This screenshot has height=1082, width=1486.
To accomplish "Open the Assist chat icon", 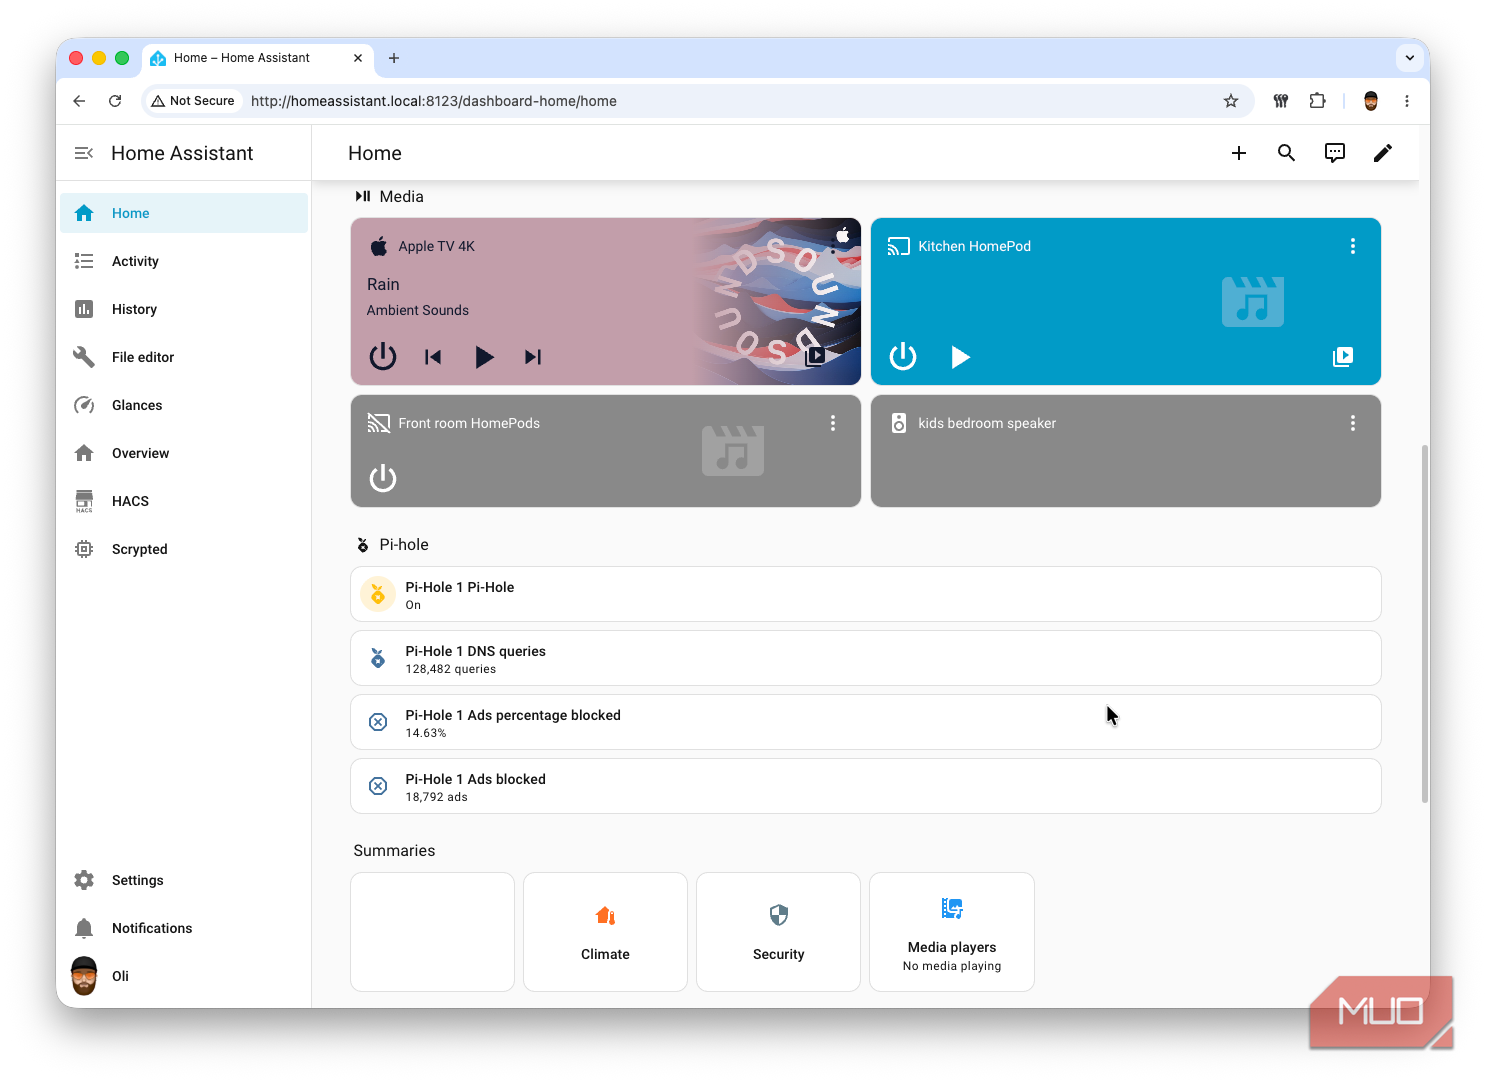I will [x=1335, y=153].
